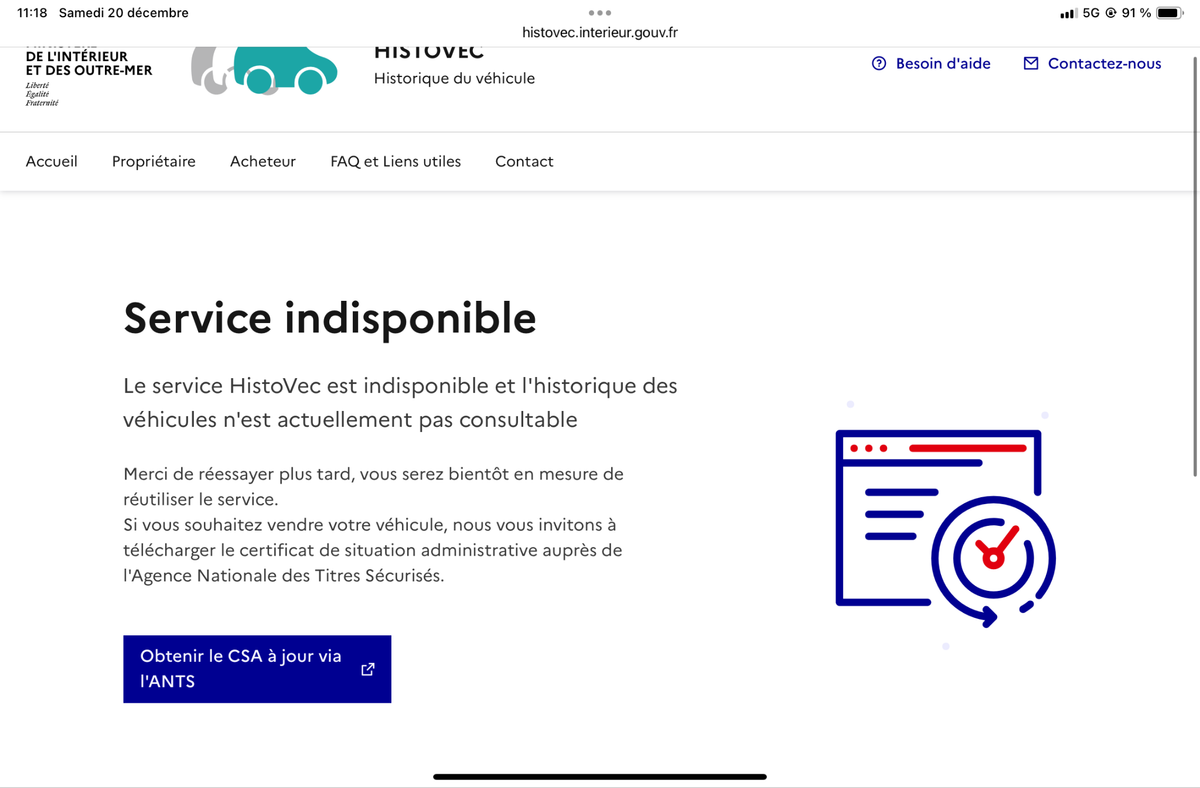This screenshot has height=788, width=1200.
Task: Click the external link icon on the CSA button
Action: click(x=368, y=669)
